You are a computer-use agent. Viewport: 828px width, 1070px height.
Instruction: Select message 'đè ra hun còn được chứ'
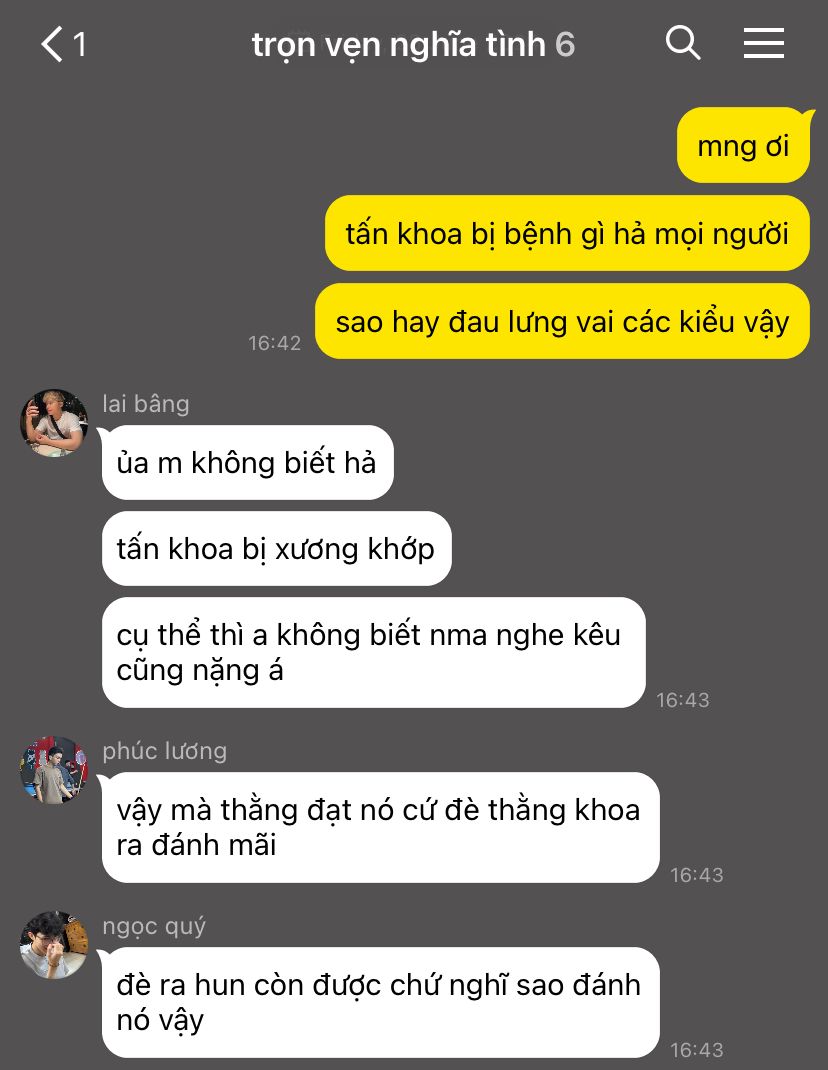(380, 1002)
